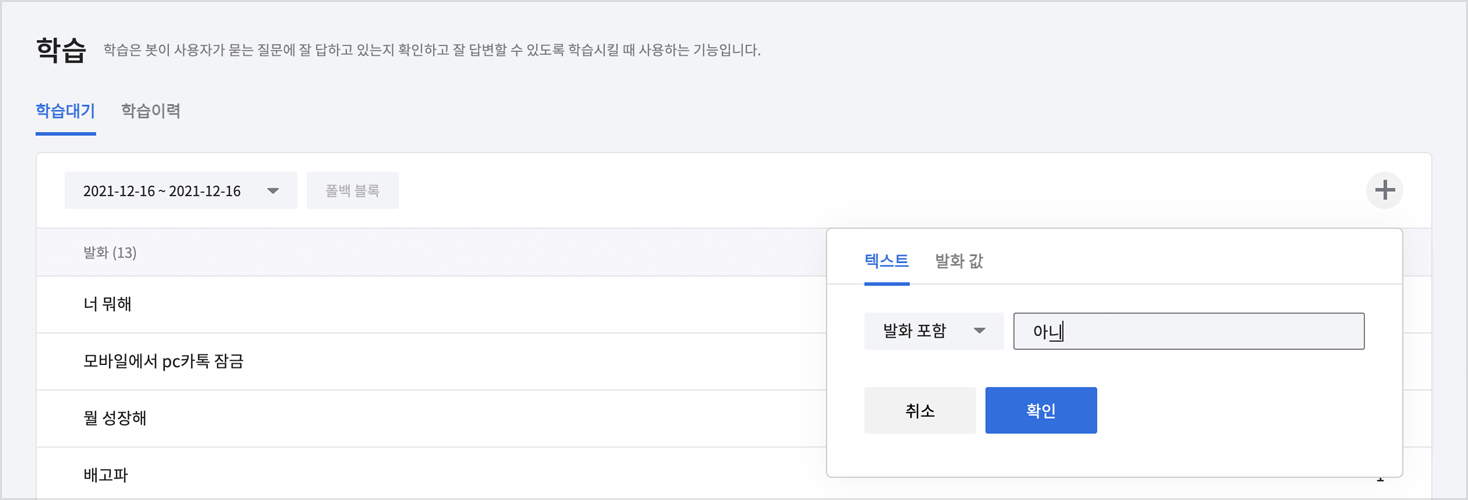Expand the 발화 포함 condition dropdown

coord(933,331)
